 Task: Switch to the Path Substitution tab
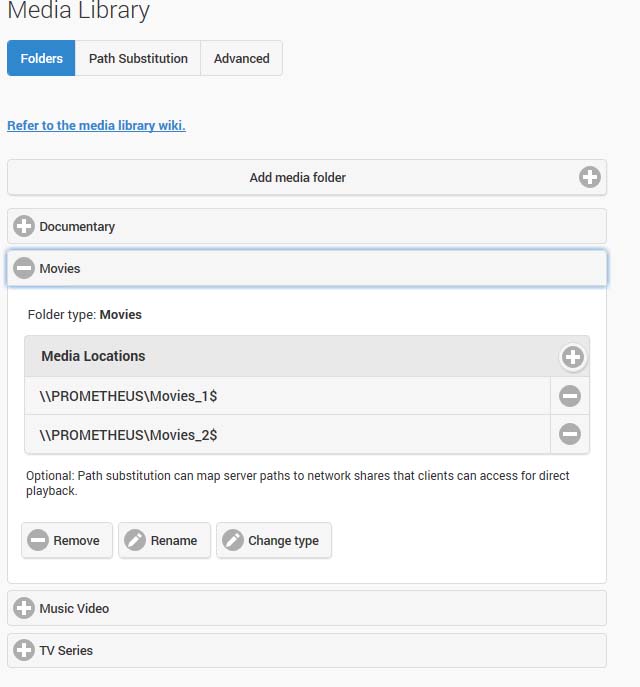pyautogui.click(x=138, y=58)
